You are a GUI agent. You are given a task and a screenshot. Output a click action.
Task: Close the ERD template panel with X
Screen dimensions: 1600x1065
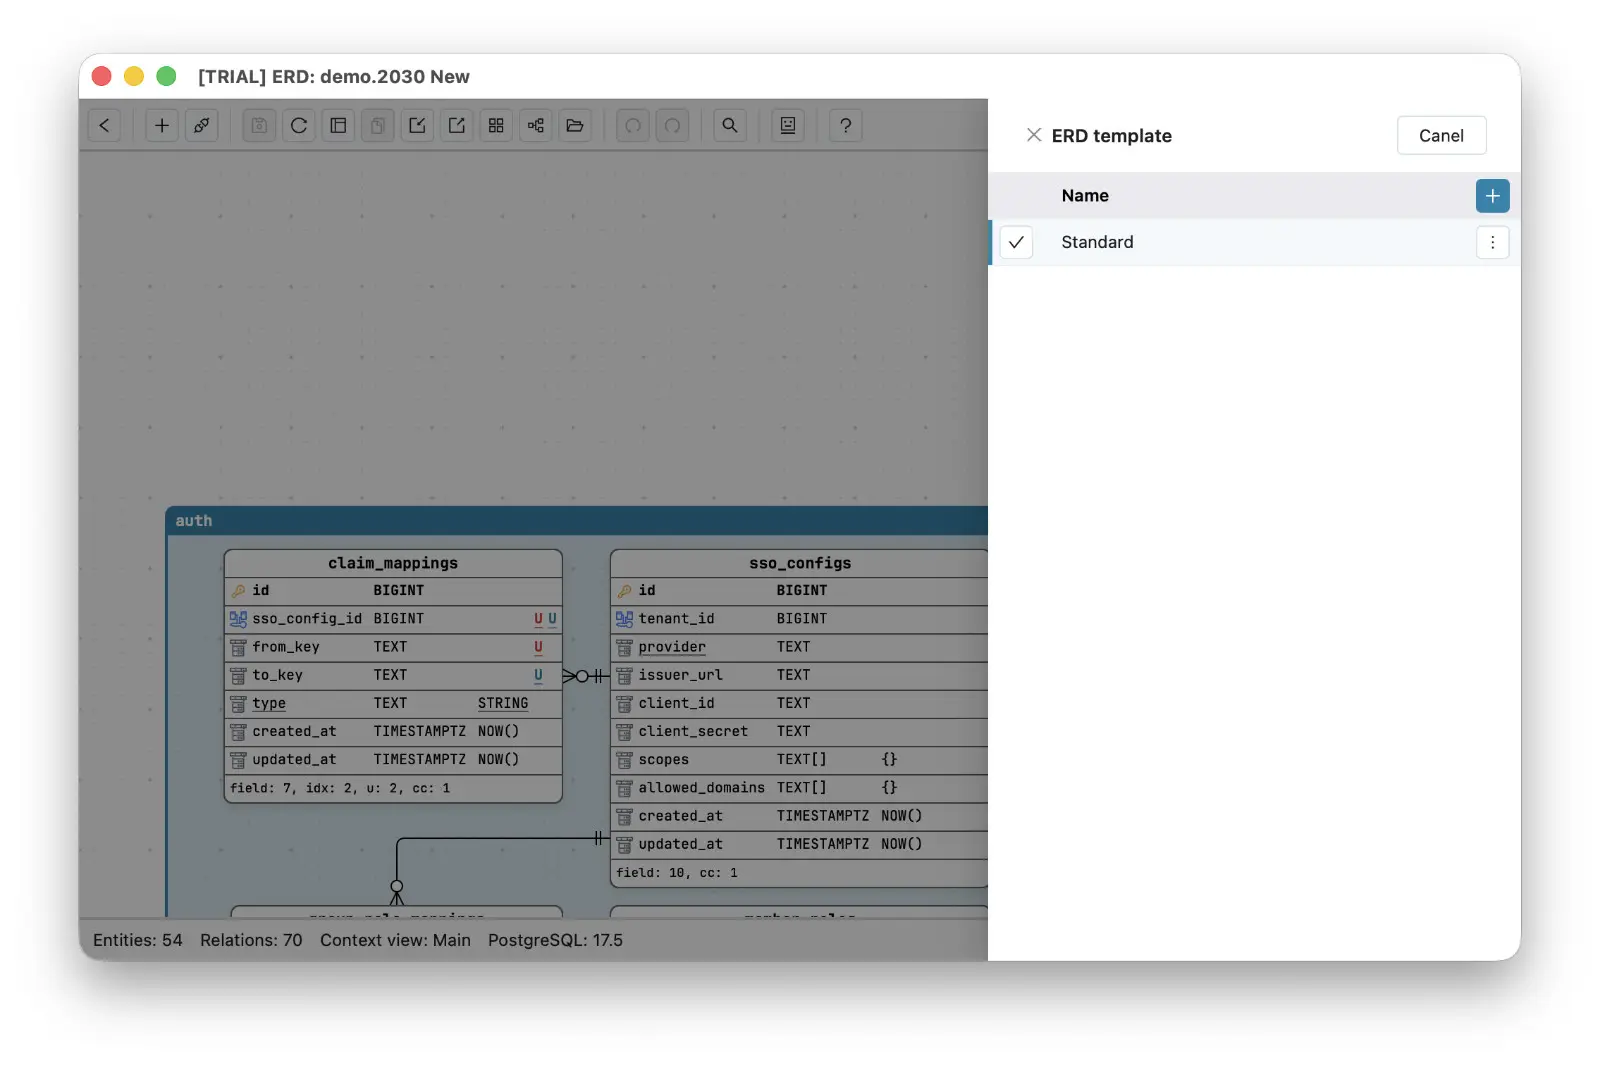click(x=1034, y=135)
